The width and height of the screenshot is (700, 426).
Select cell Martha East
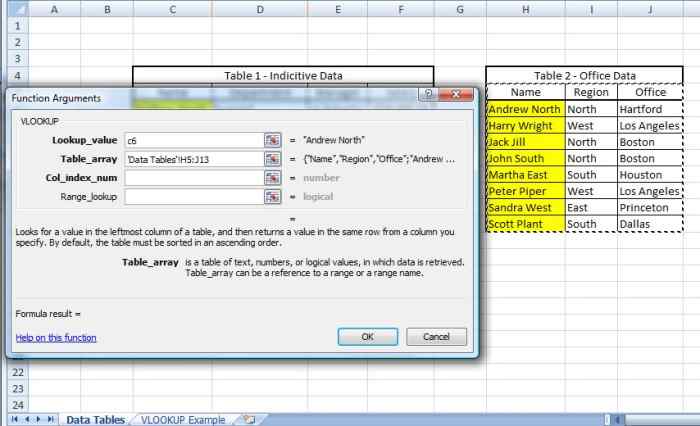pyautogui.click(x=525, y=175)
